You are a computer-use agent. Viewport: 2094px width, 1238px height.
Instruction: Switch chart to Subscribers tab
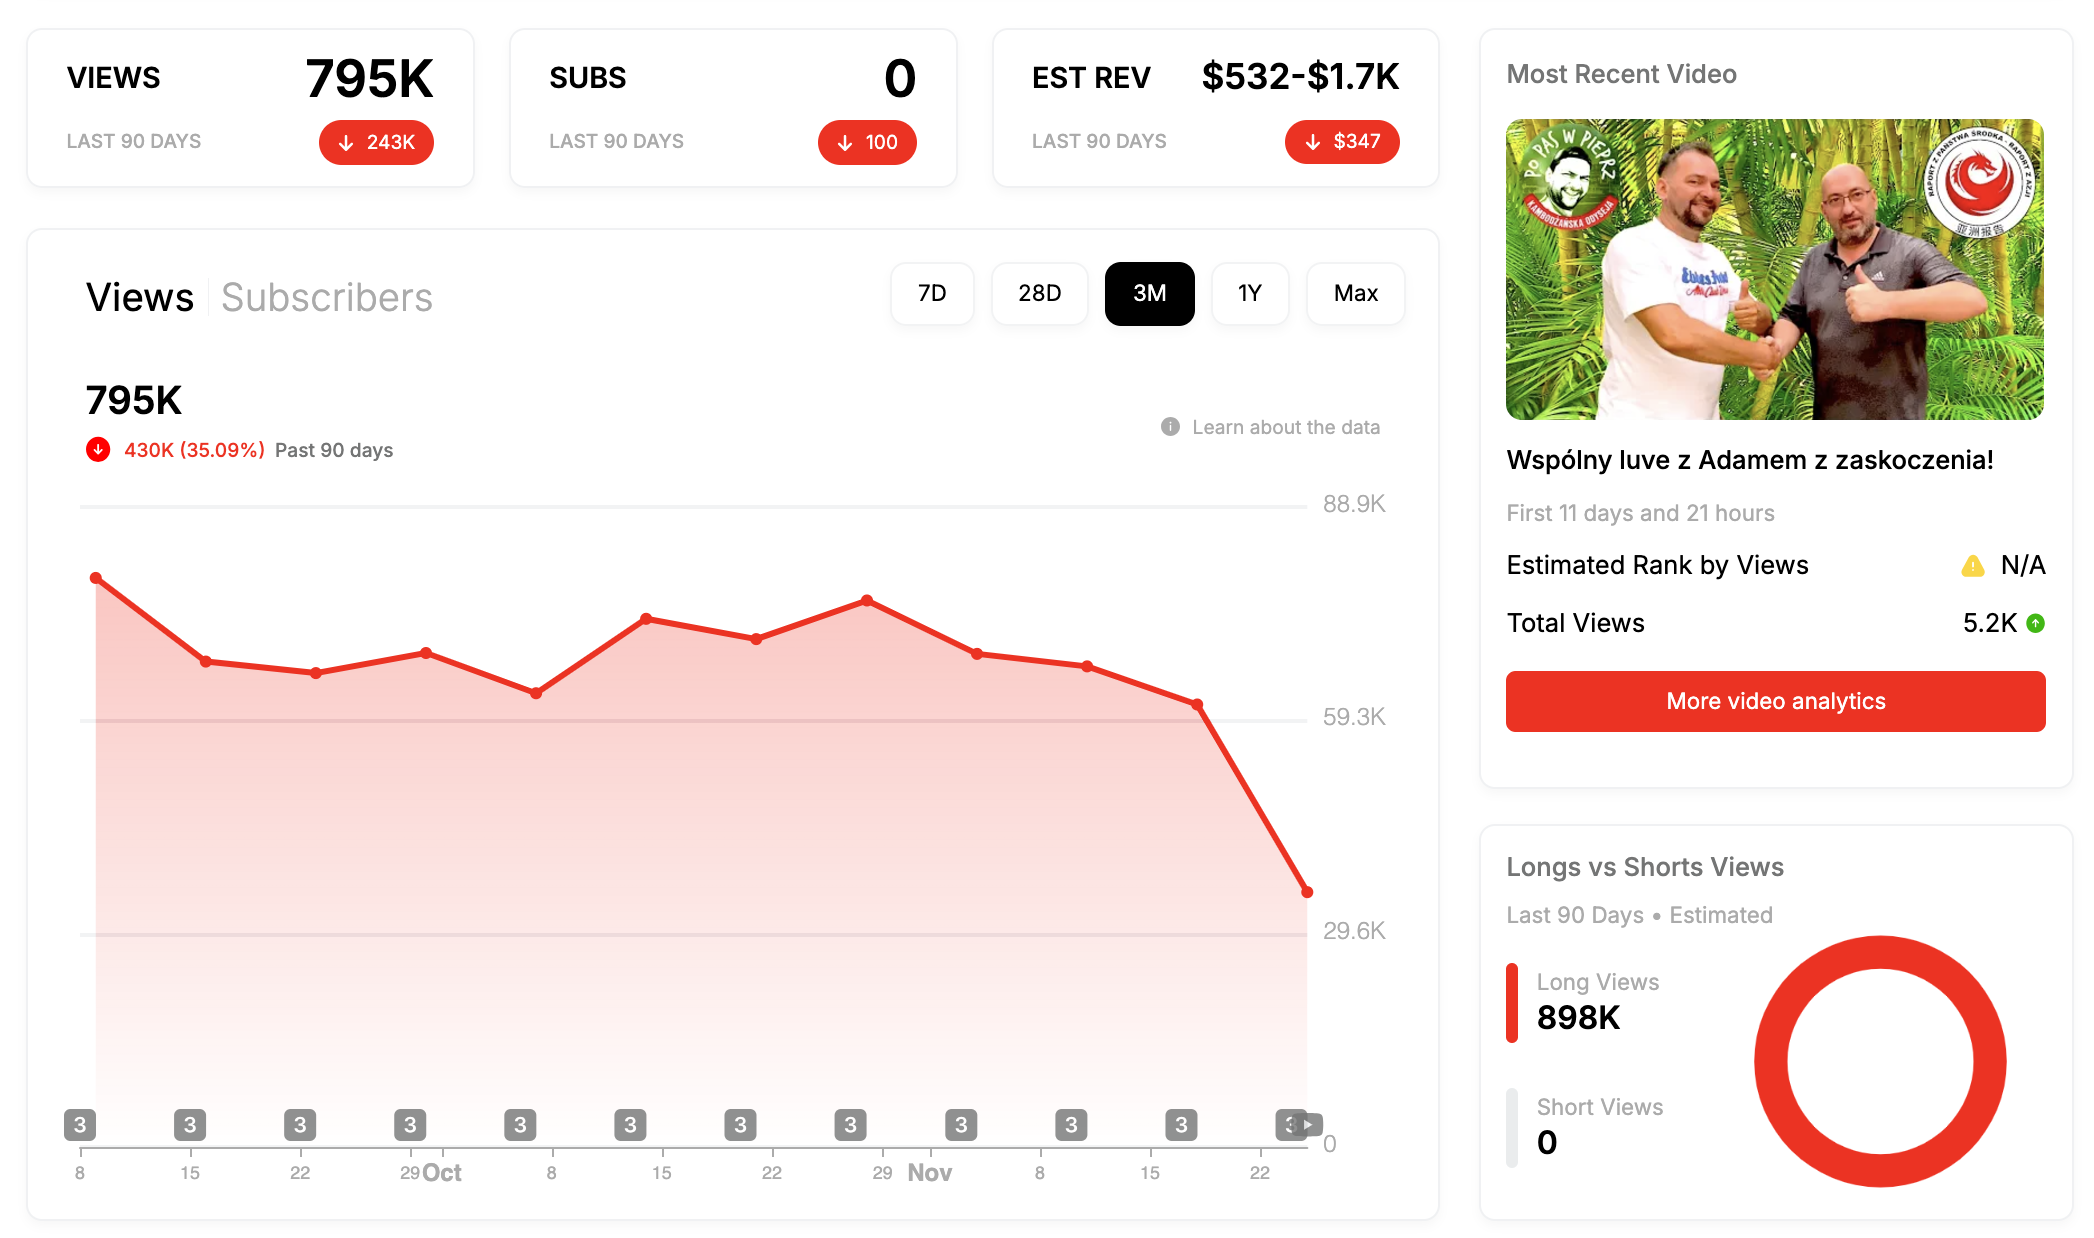327,297
